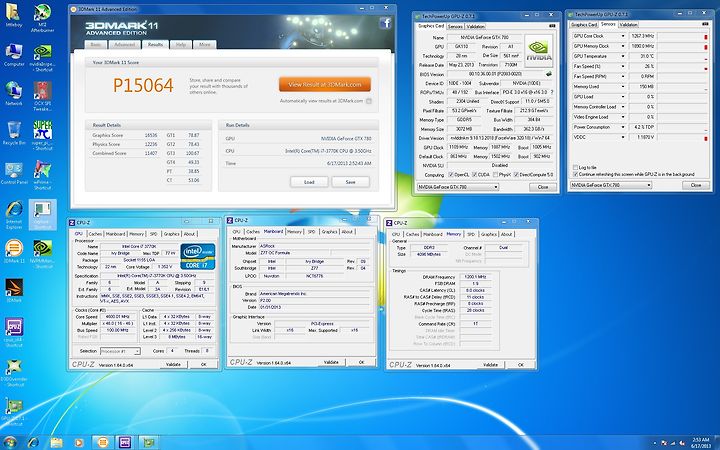Toggle the DirectCompute 5.0 checkbox
This screenshot has width=720, height=450.
click(x=517, y=174)
